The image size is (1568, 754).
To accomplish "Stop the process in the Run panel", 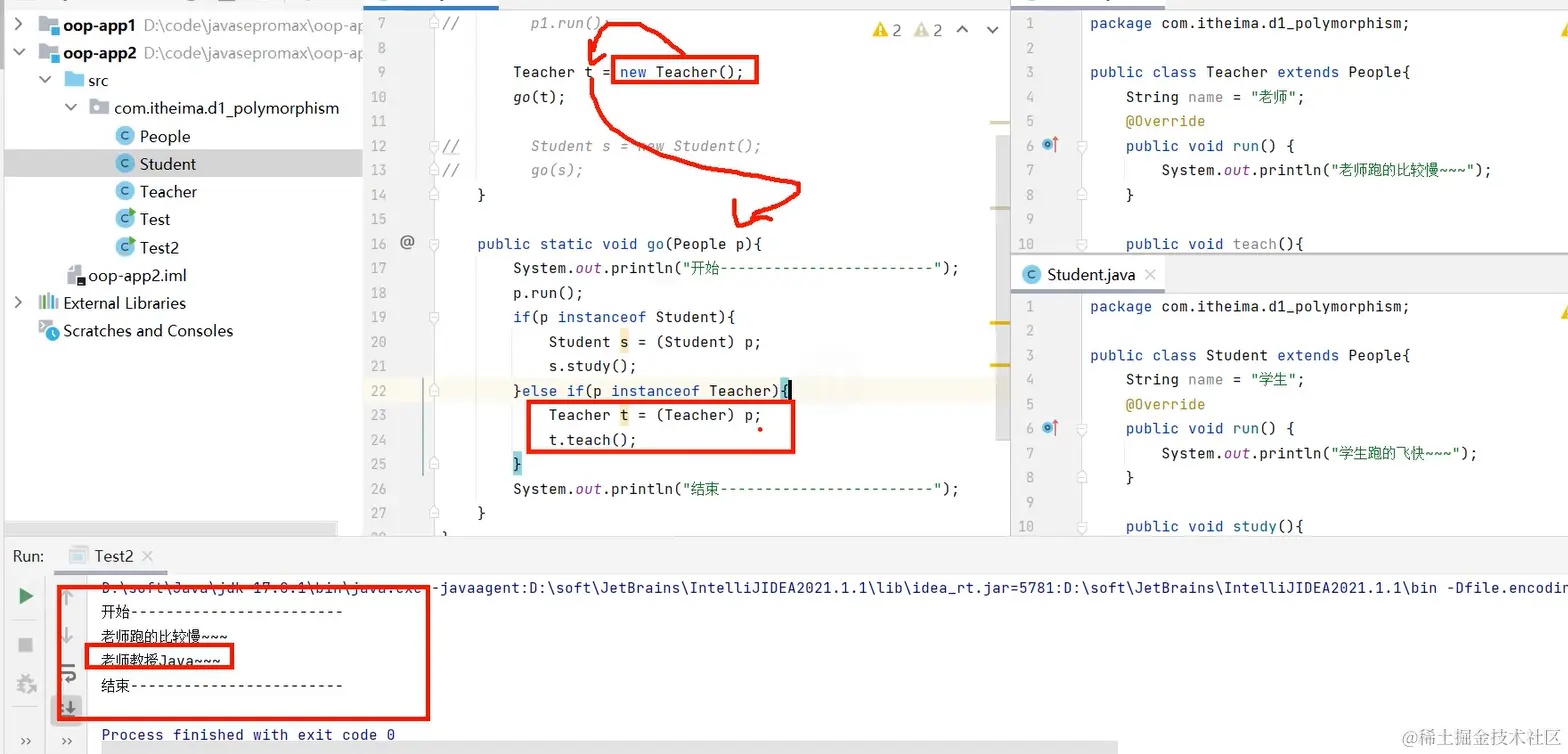I will 26,644.
